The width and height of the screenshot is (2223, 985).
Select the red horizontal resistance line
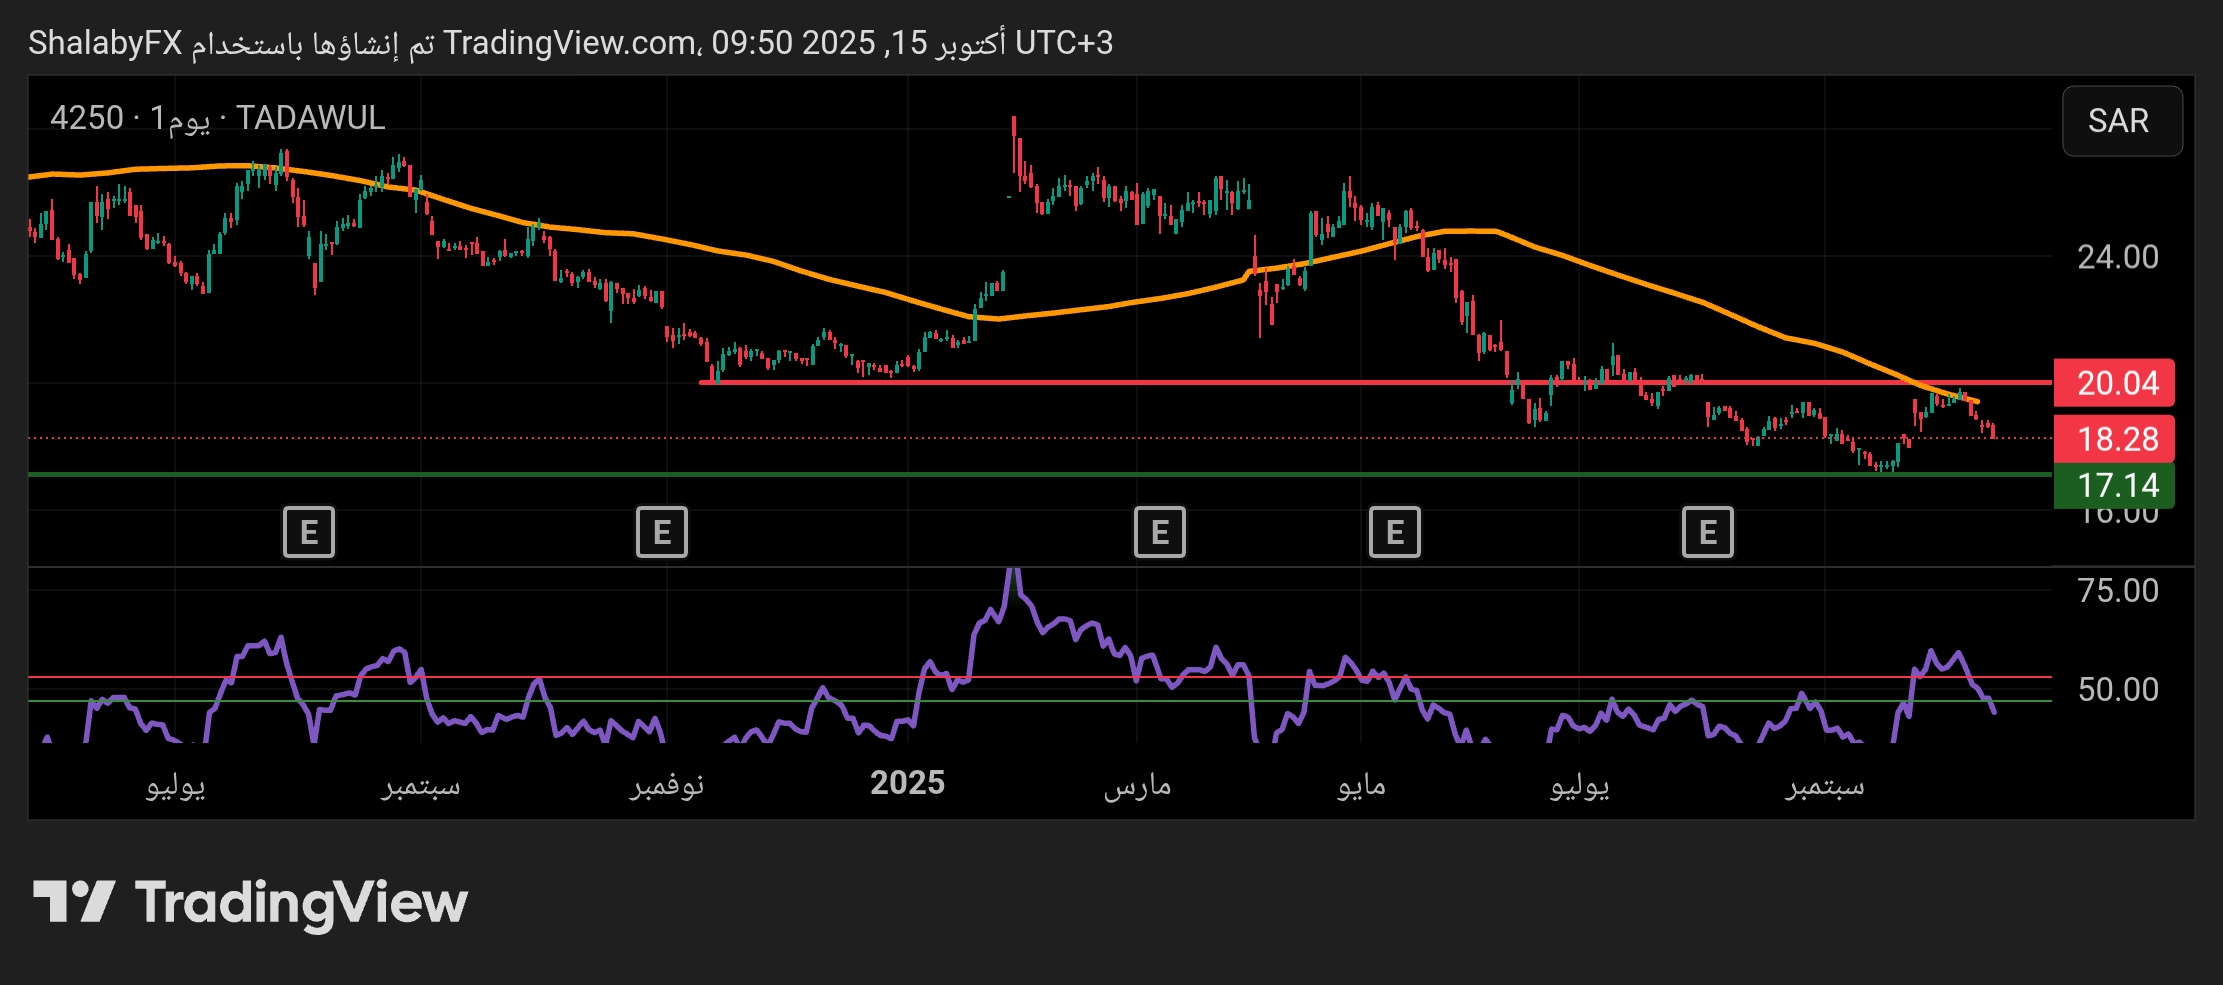coord(1200,382)
